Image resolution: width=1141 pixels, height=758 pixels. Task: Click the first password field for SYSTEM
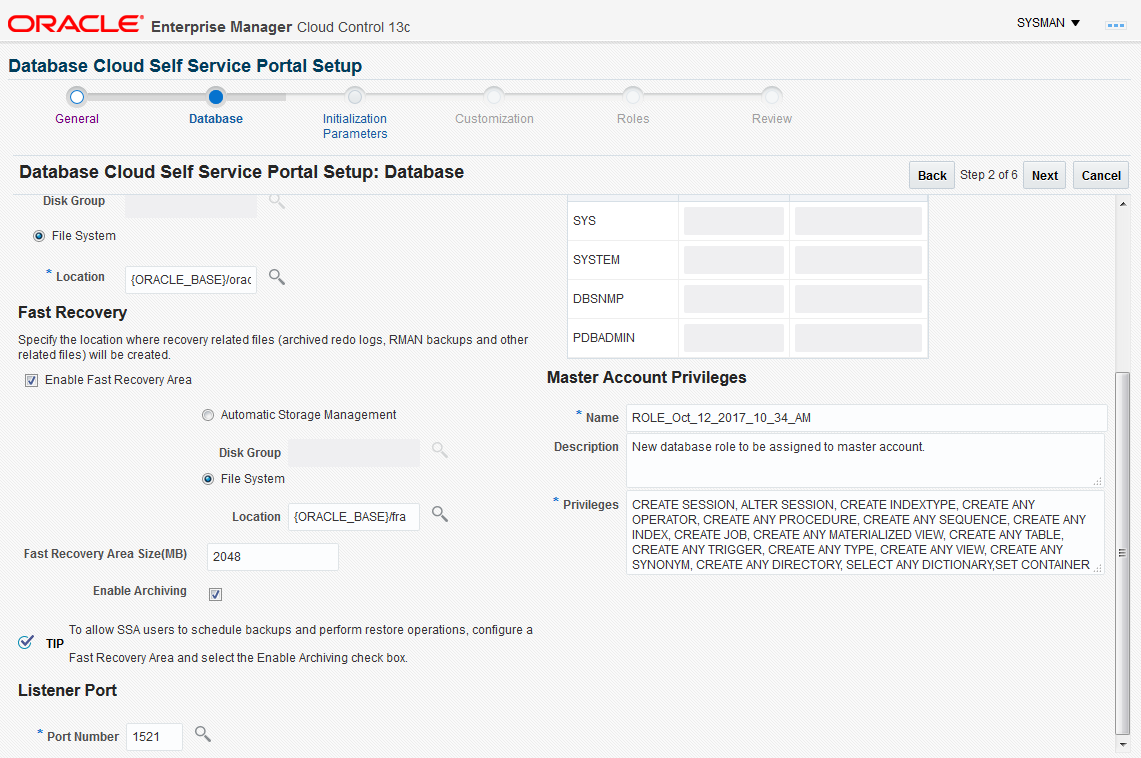point(734,260)
